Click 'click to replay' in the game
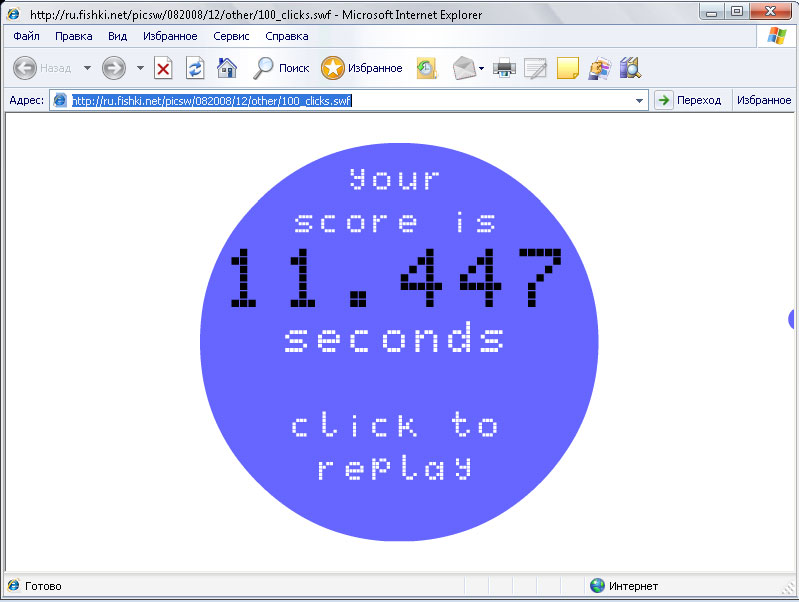 coord(395,446)
